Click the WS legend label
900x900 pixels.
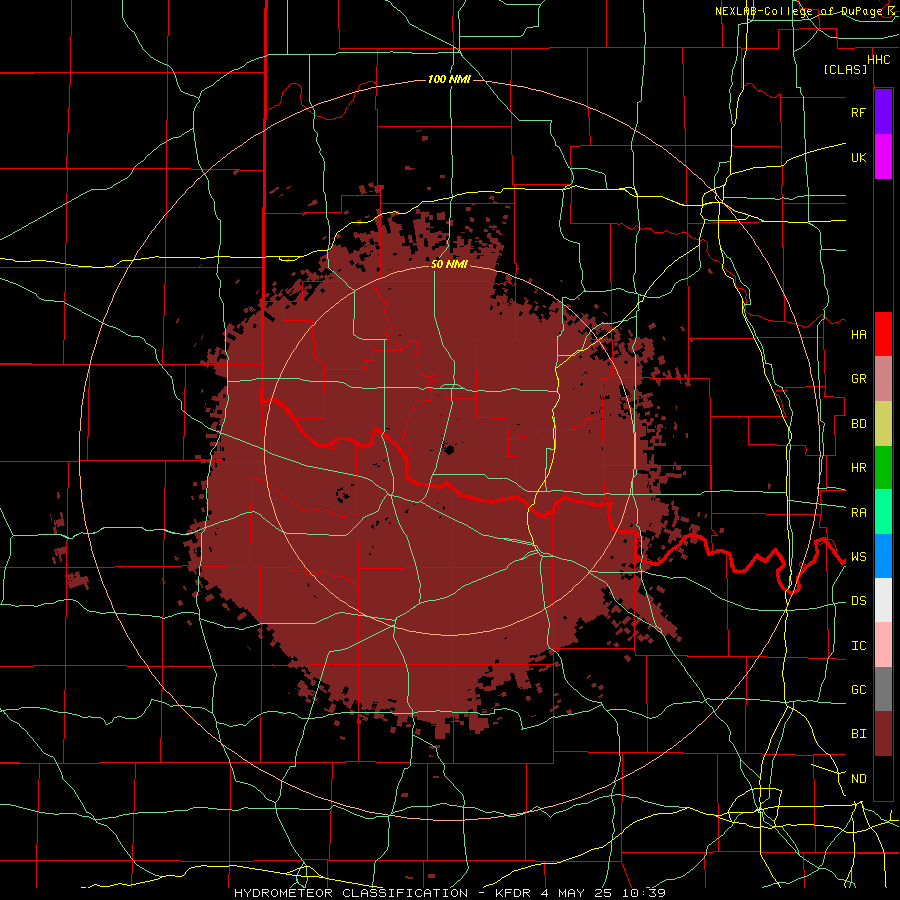858,557
